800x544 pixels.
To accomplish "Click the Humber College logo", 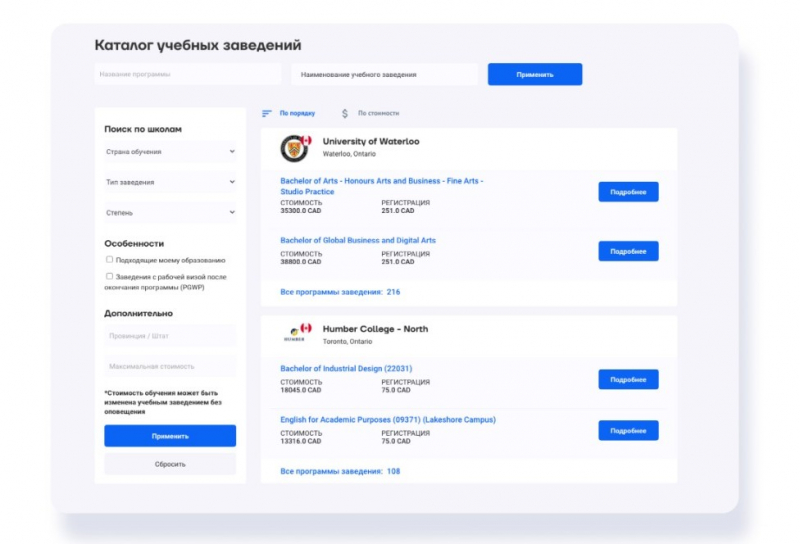I will coord(294,335).
